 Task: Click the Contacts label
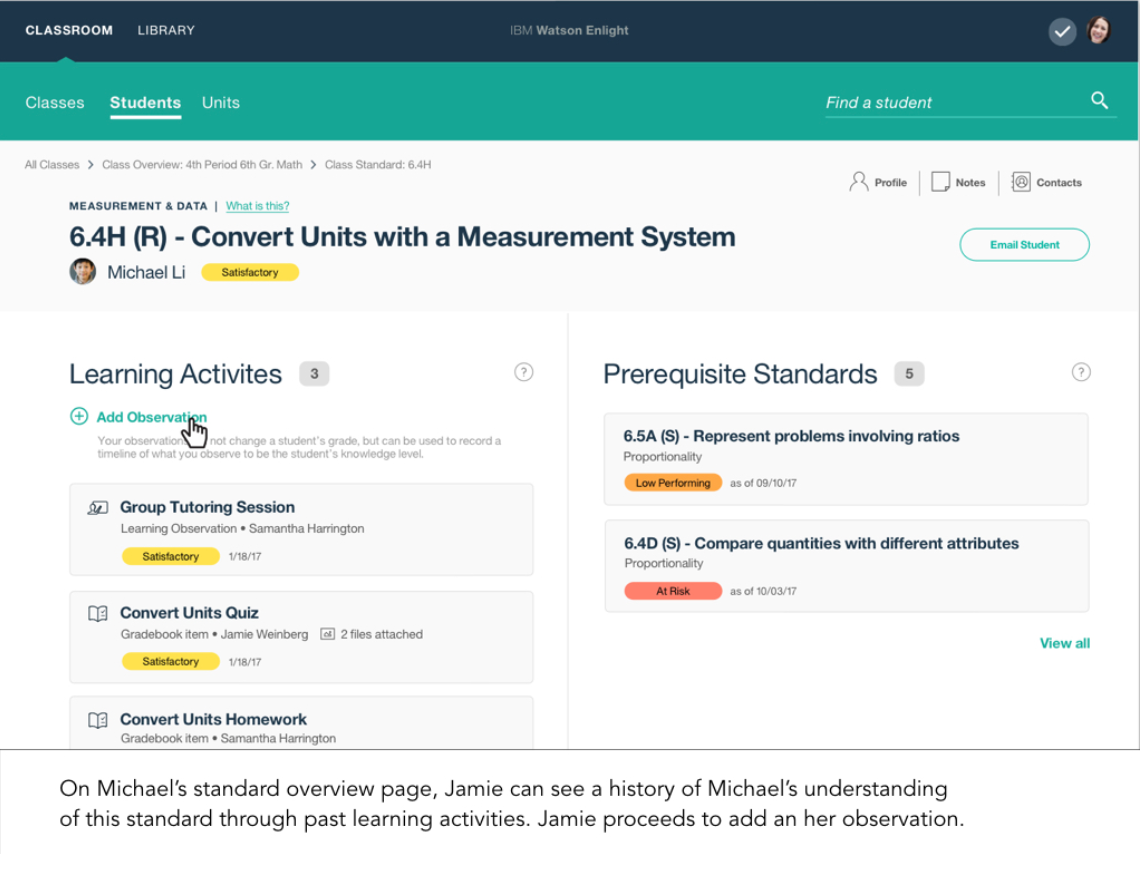point(1059,183)
